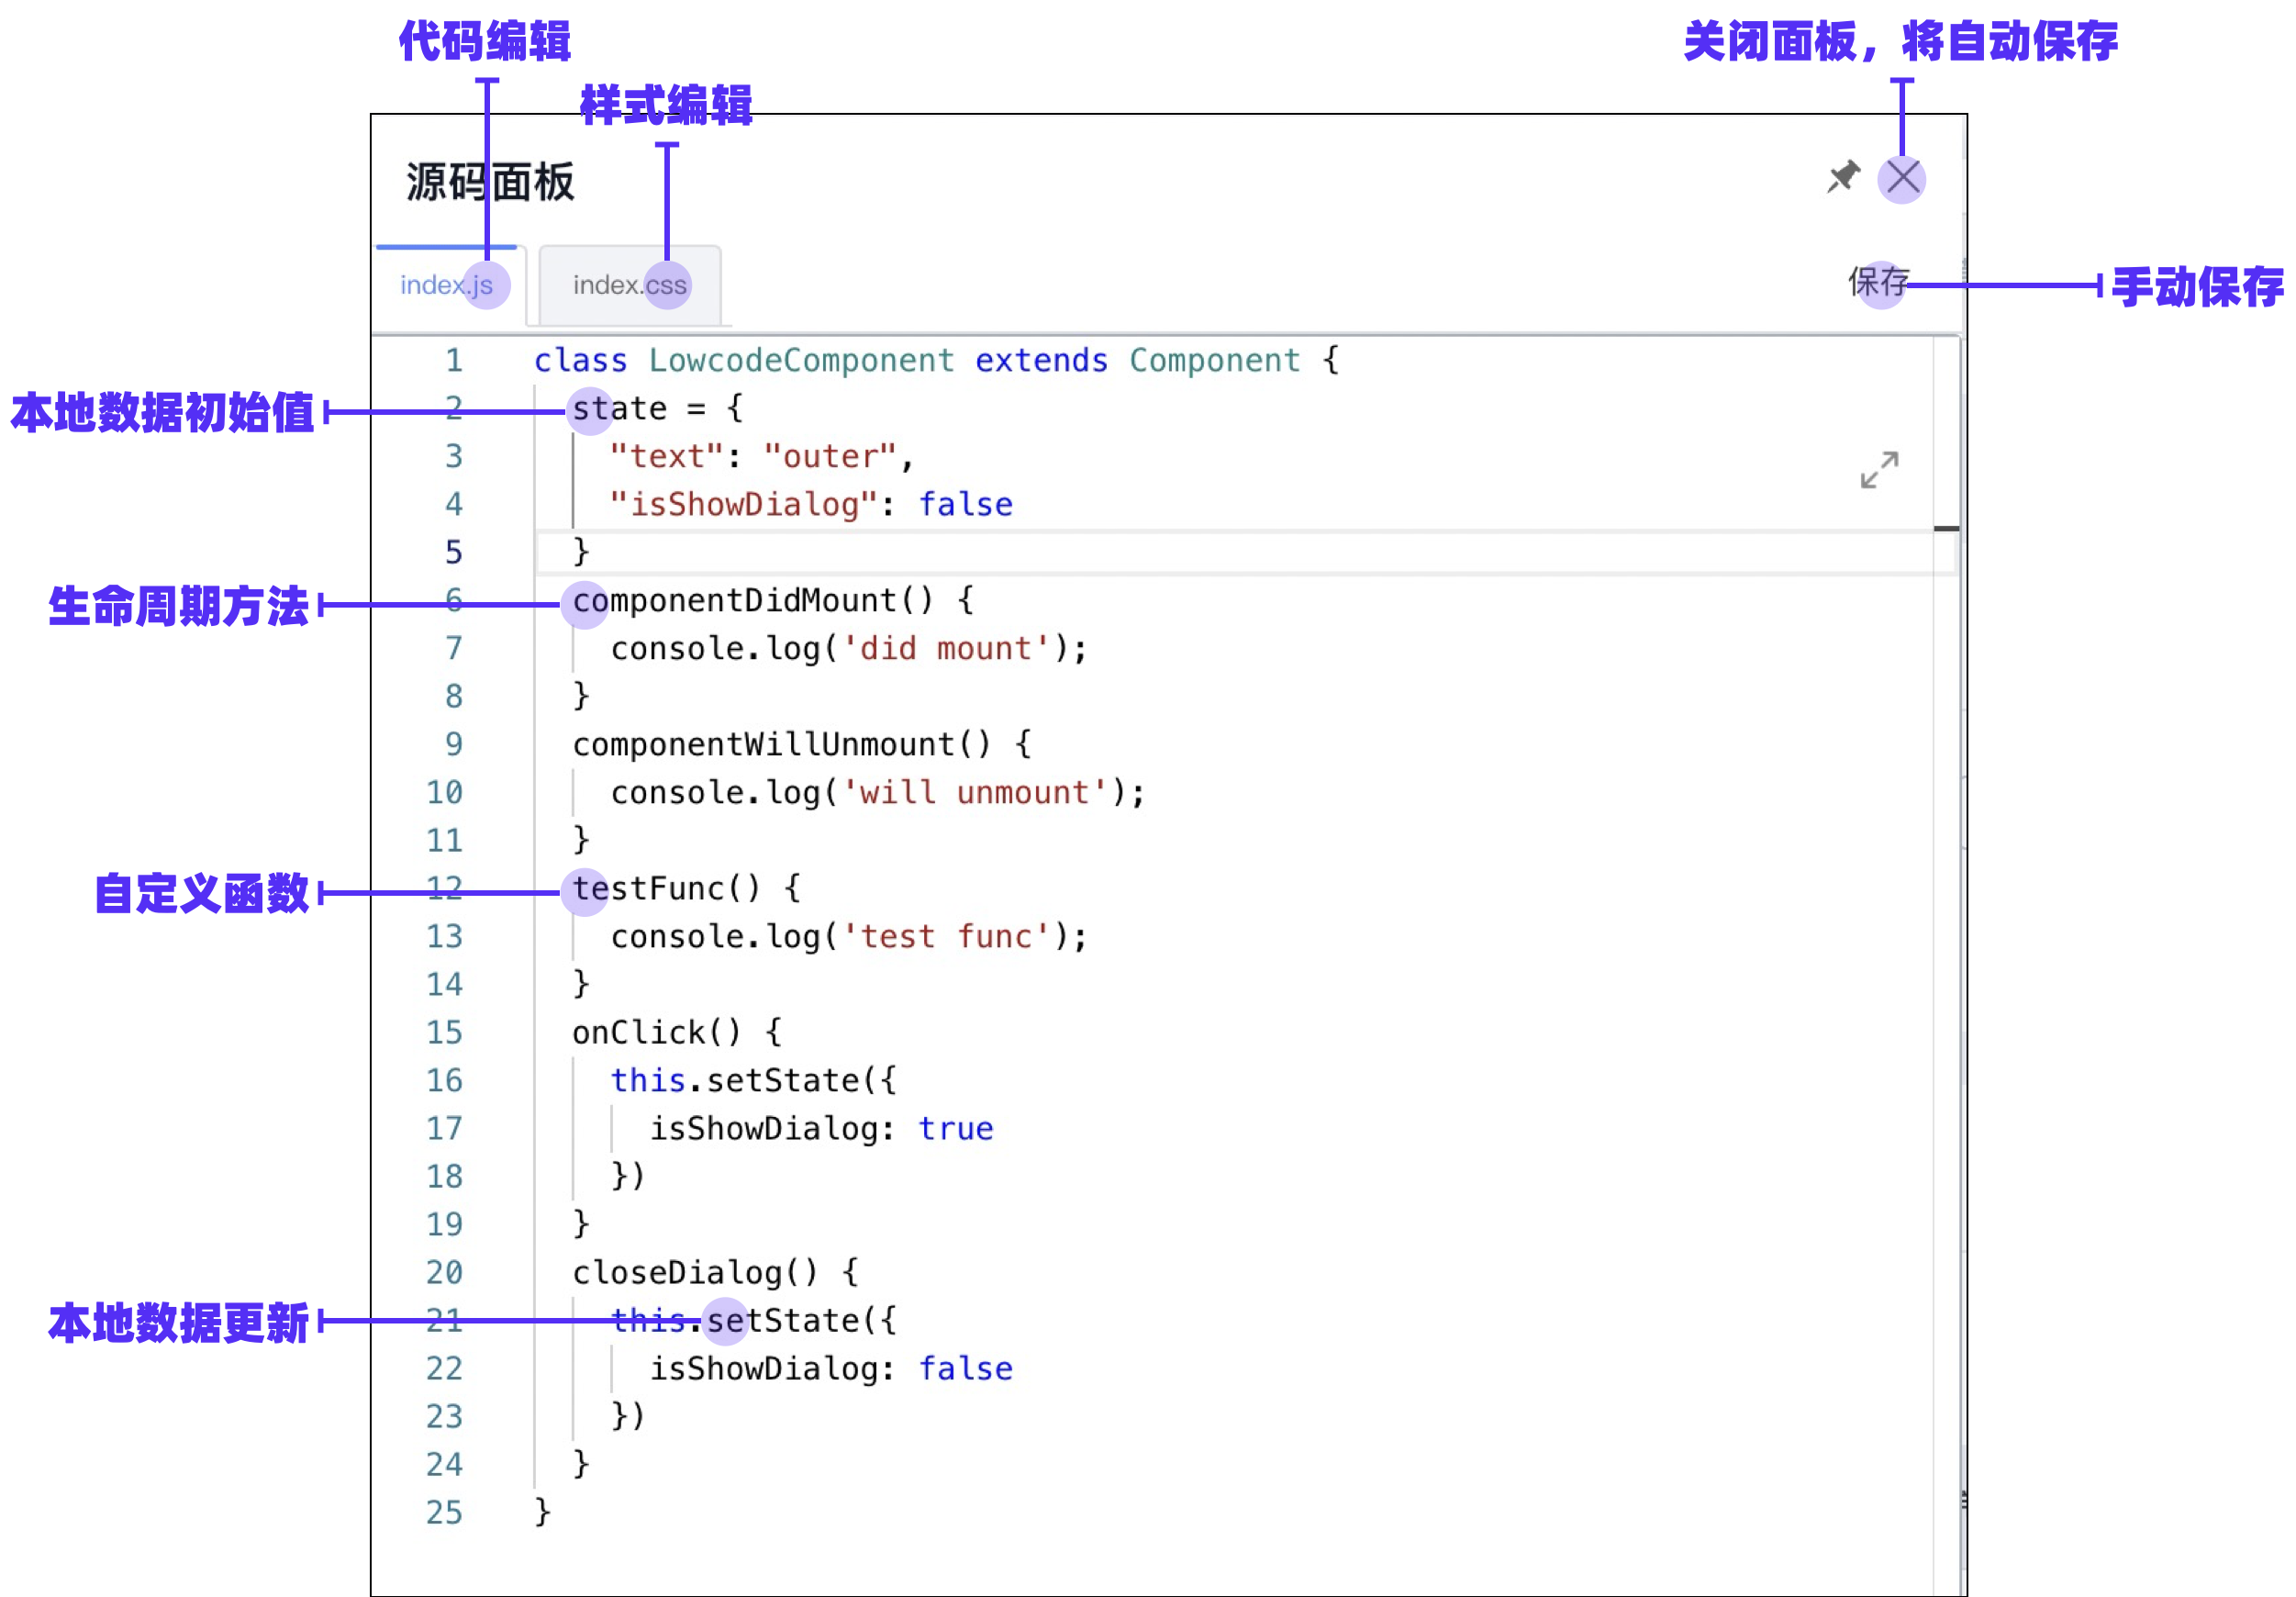Click the onClick method name

[x=639, y=1032]
